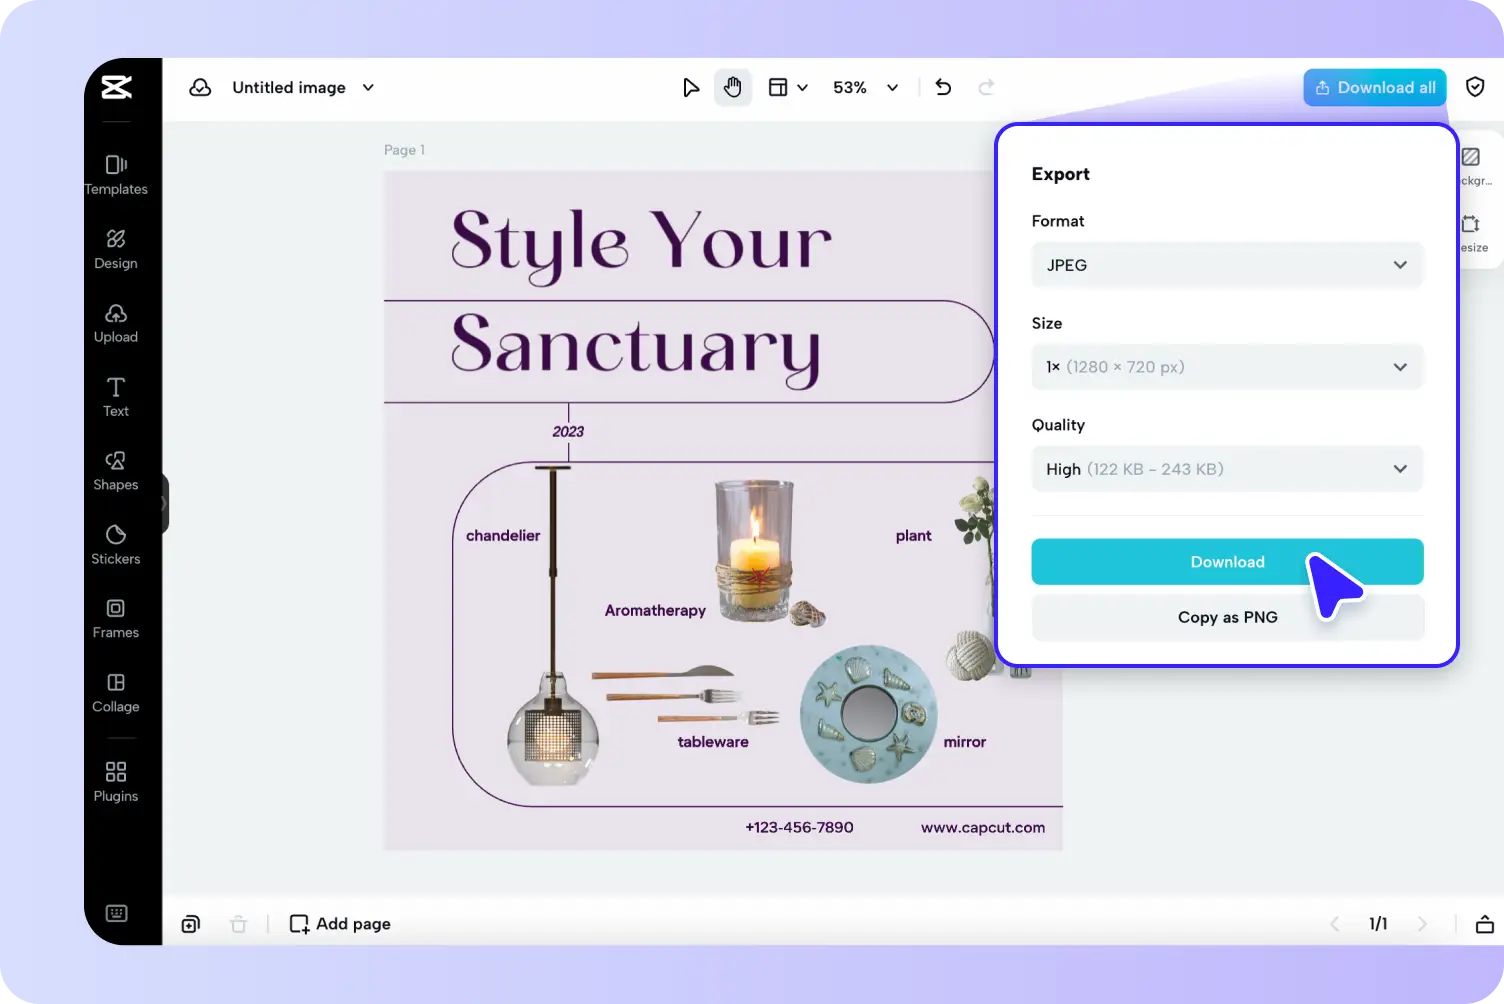The width and height of the screenshot is (1504, 1004).
Task: Activate the hand pan tool
Action: [733, 88]
